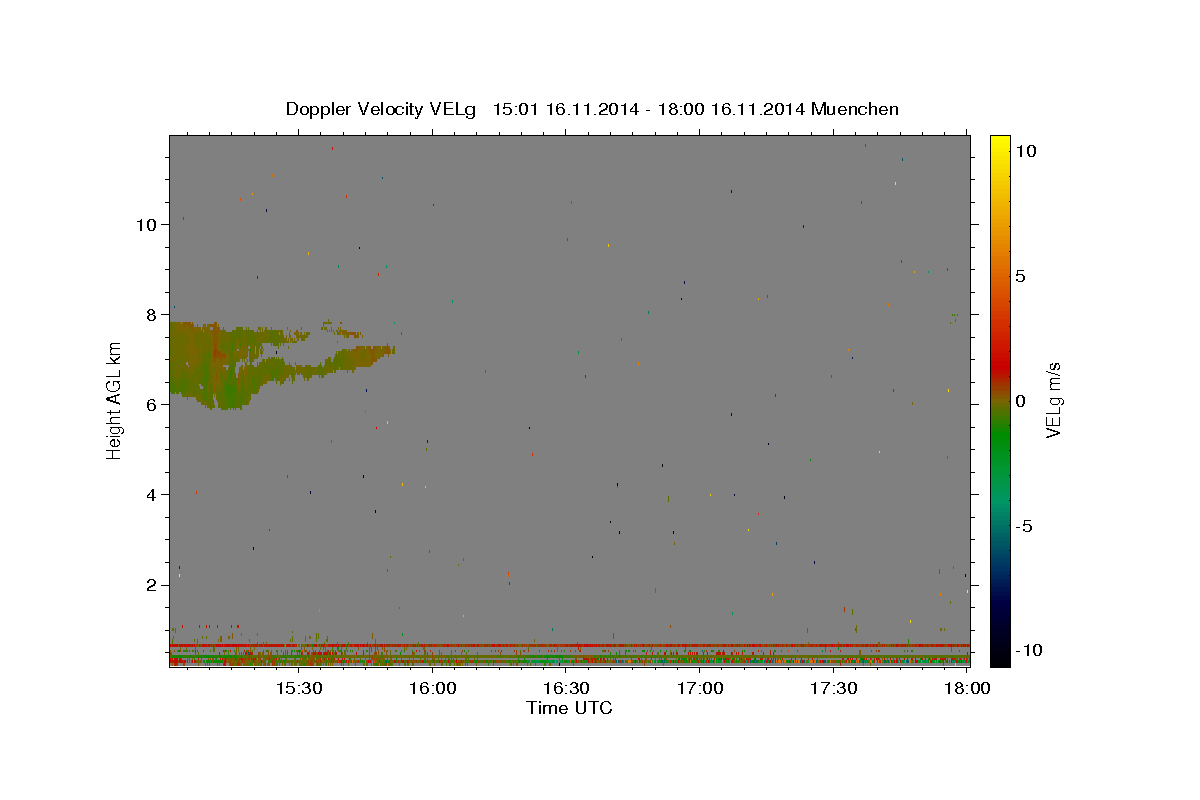Click the 16:30 time tick label
The width and height of the screenshot is (1200, 800).
(567, 688)
